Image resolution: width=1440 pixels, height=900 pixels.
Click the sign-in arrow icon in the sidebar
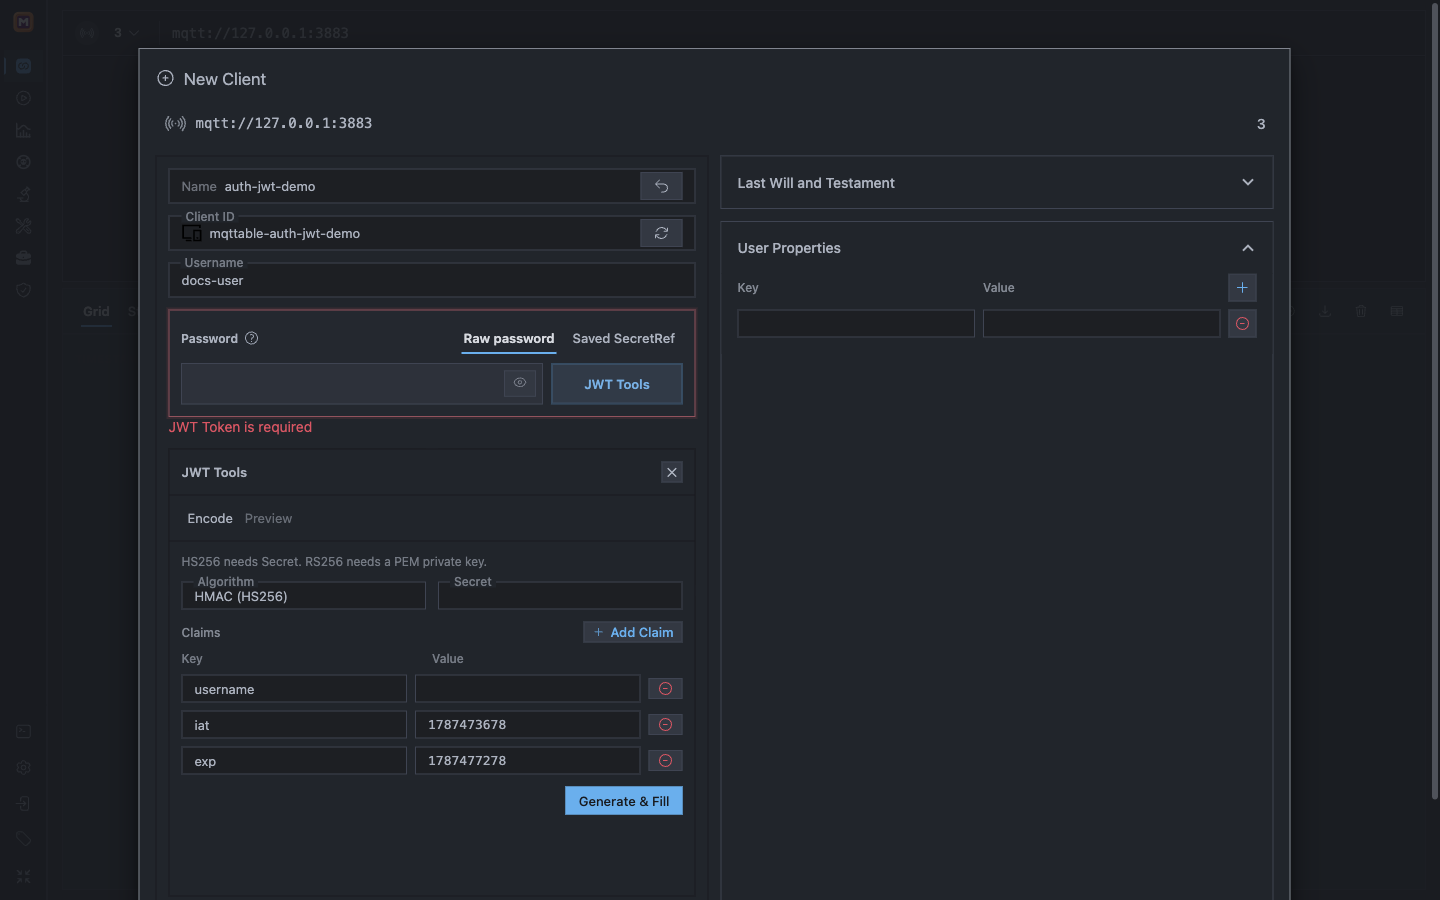23,804
